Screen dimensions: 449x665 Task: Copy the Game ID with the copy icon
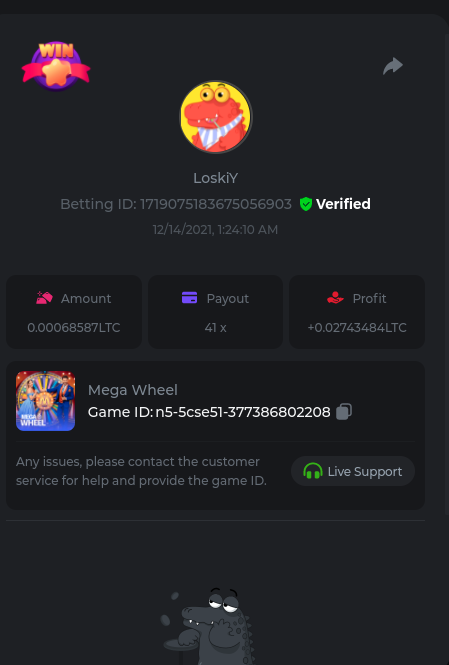click(x=344, y=412)
